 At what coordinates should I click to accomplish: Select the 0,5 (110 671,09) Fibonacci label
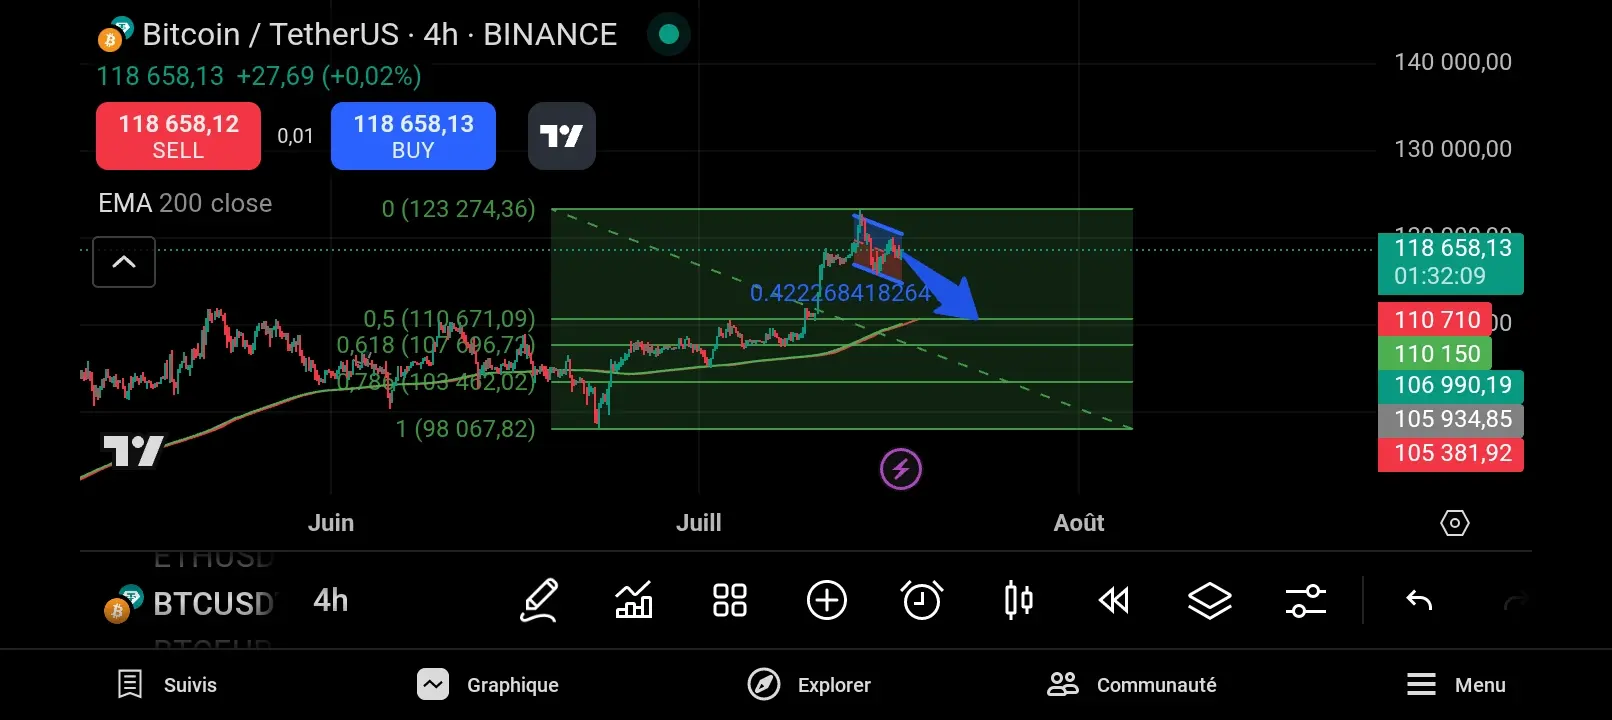[x=449, y=319]
